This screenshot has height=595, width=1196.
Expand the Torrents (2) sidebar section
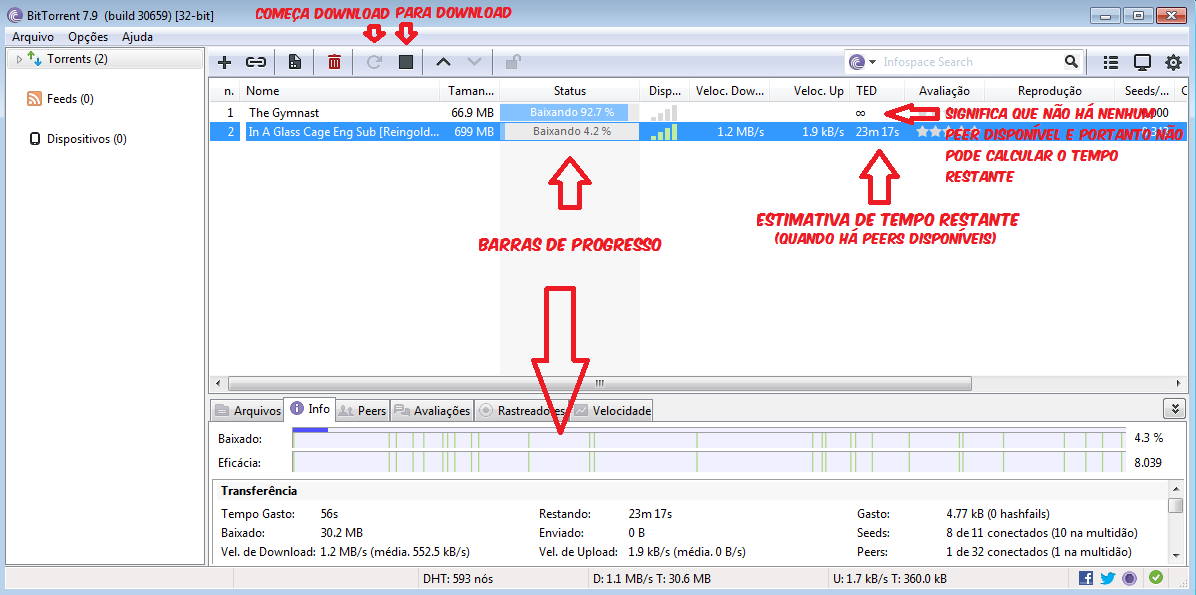18,58
